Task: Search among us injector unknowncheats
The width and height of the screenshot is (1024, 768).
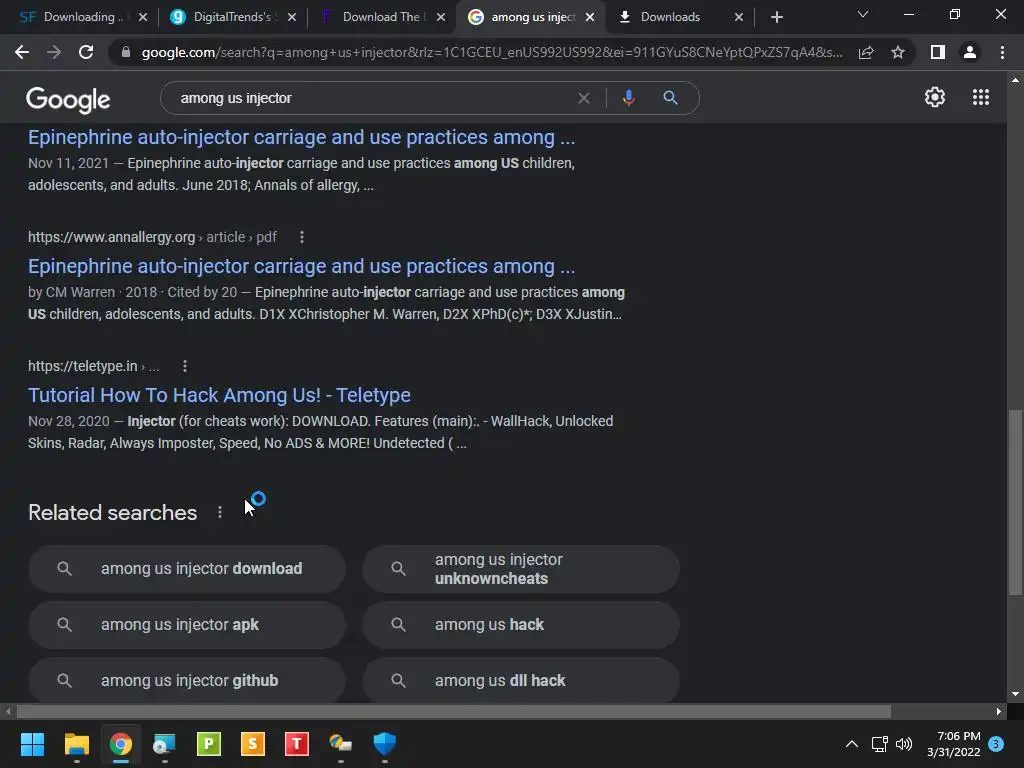Action: coord(520,569)
